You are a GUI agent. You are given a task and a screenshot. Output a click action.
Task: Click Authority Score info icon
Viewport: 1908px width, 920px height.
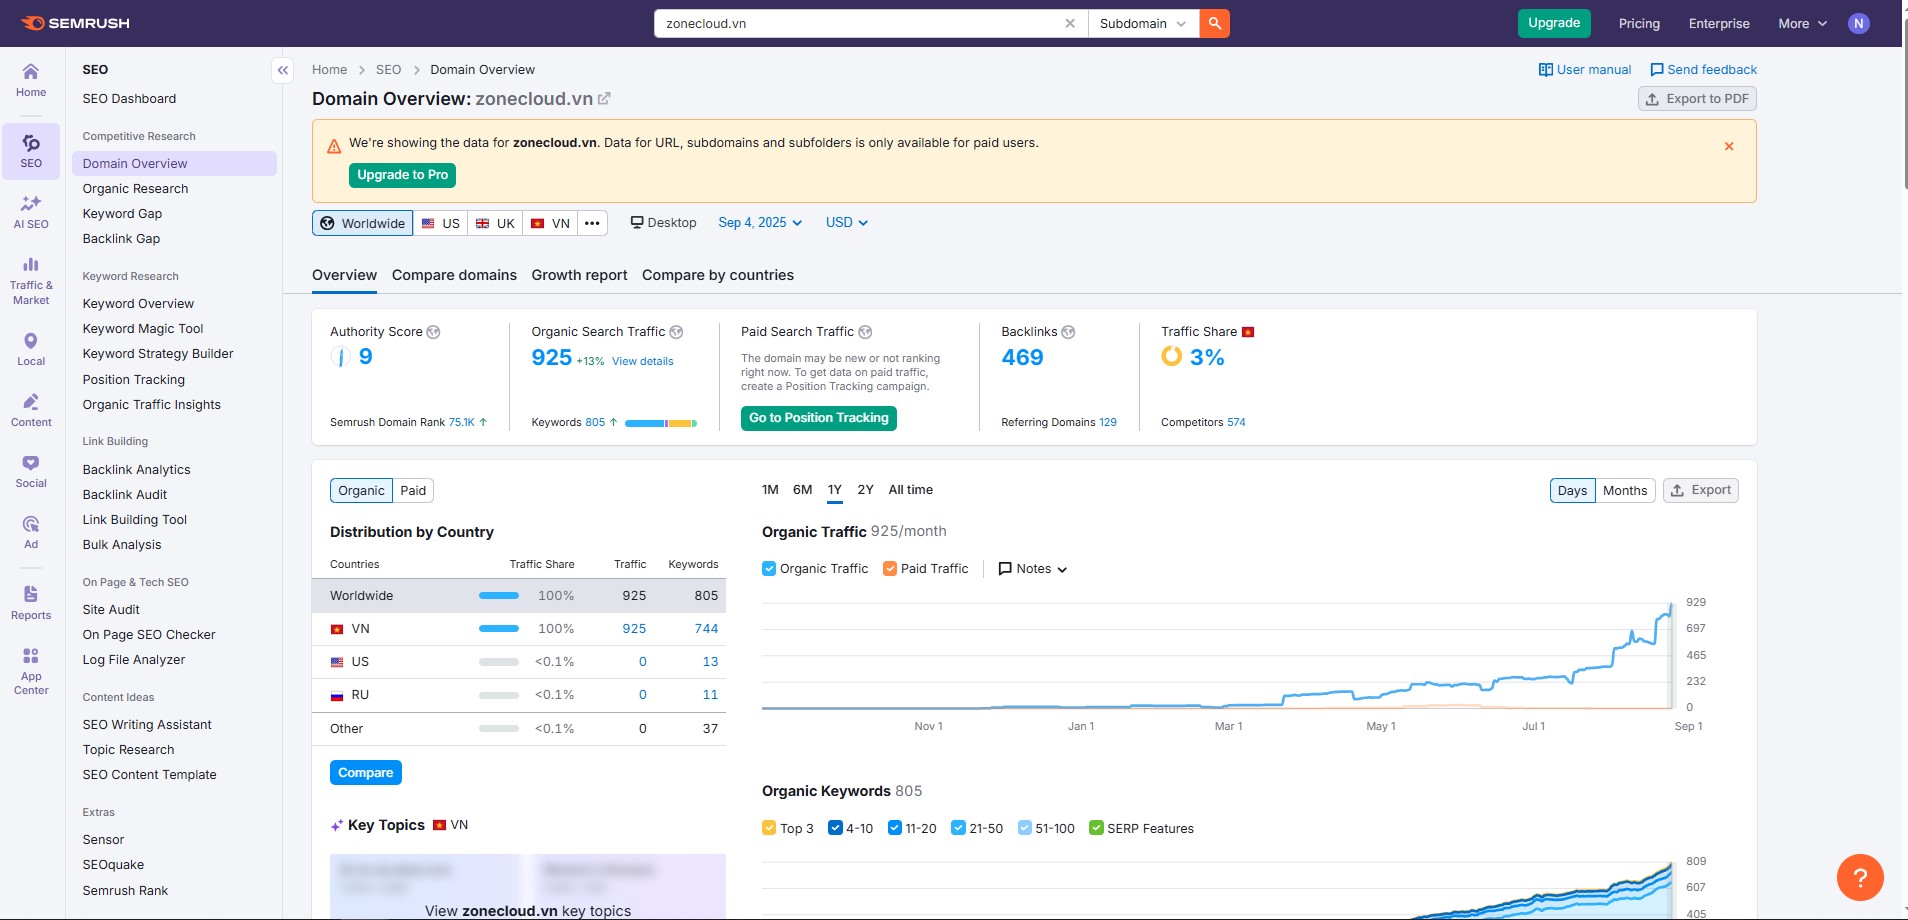(x=433, y=332)
